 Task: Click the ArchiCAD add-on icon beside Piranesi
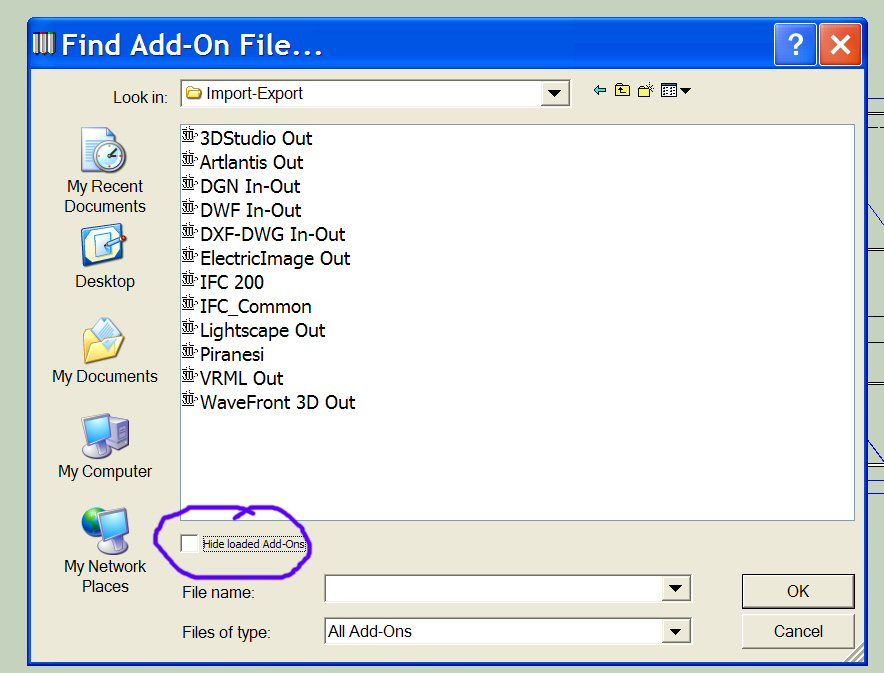190,353
